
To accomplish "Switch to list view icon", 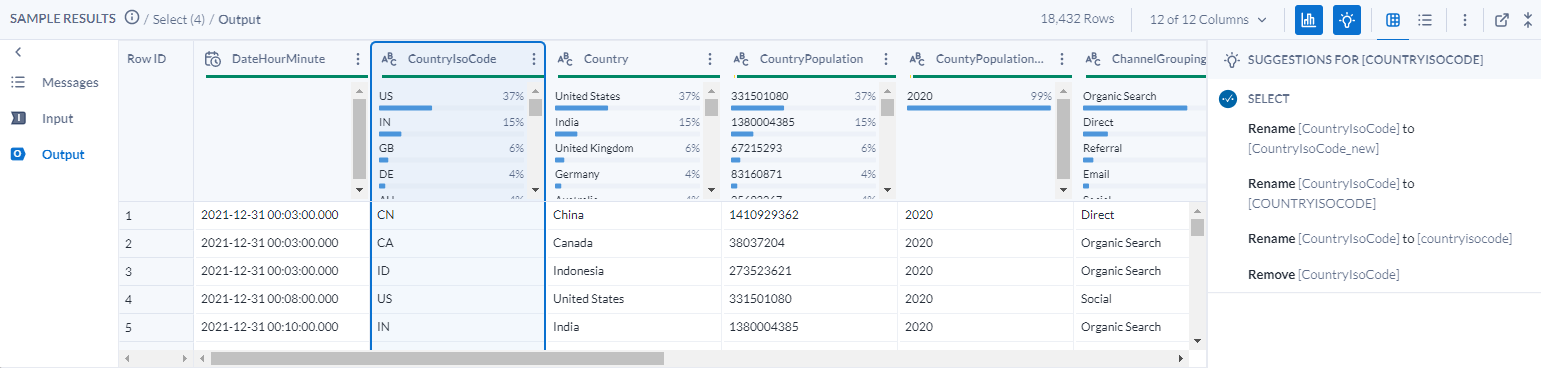I will pyautogui.click(x=1425, y=20).
